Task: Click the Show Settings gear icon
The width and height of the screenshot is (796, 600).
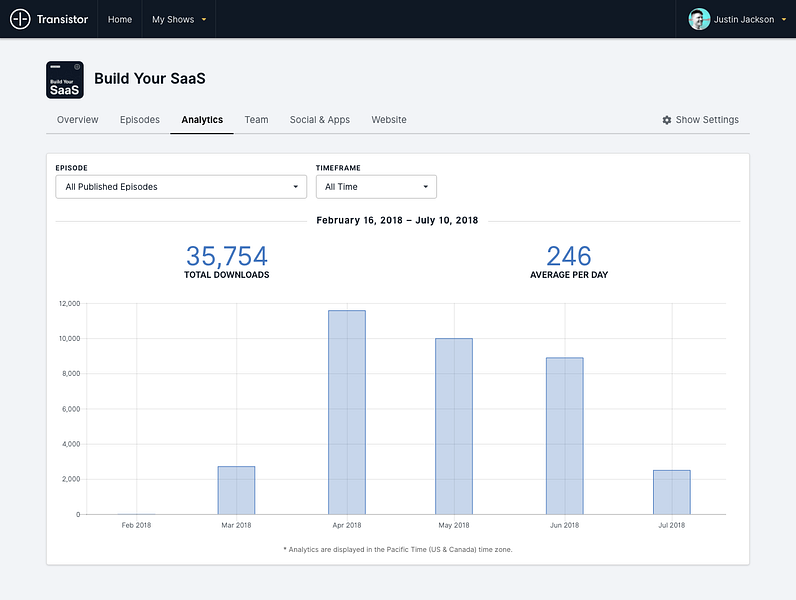Action: [x=667, y=120]
